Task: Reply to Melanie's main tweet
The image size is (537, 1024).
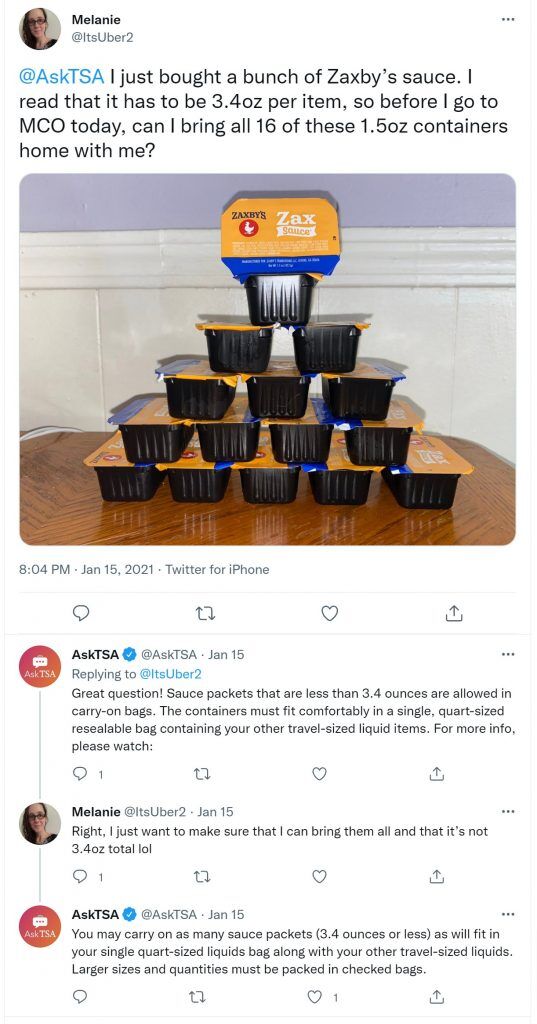Action: (x=81, y=613)
